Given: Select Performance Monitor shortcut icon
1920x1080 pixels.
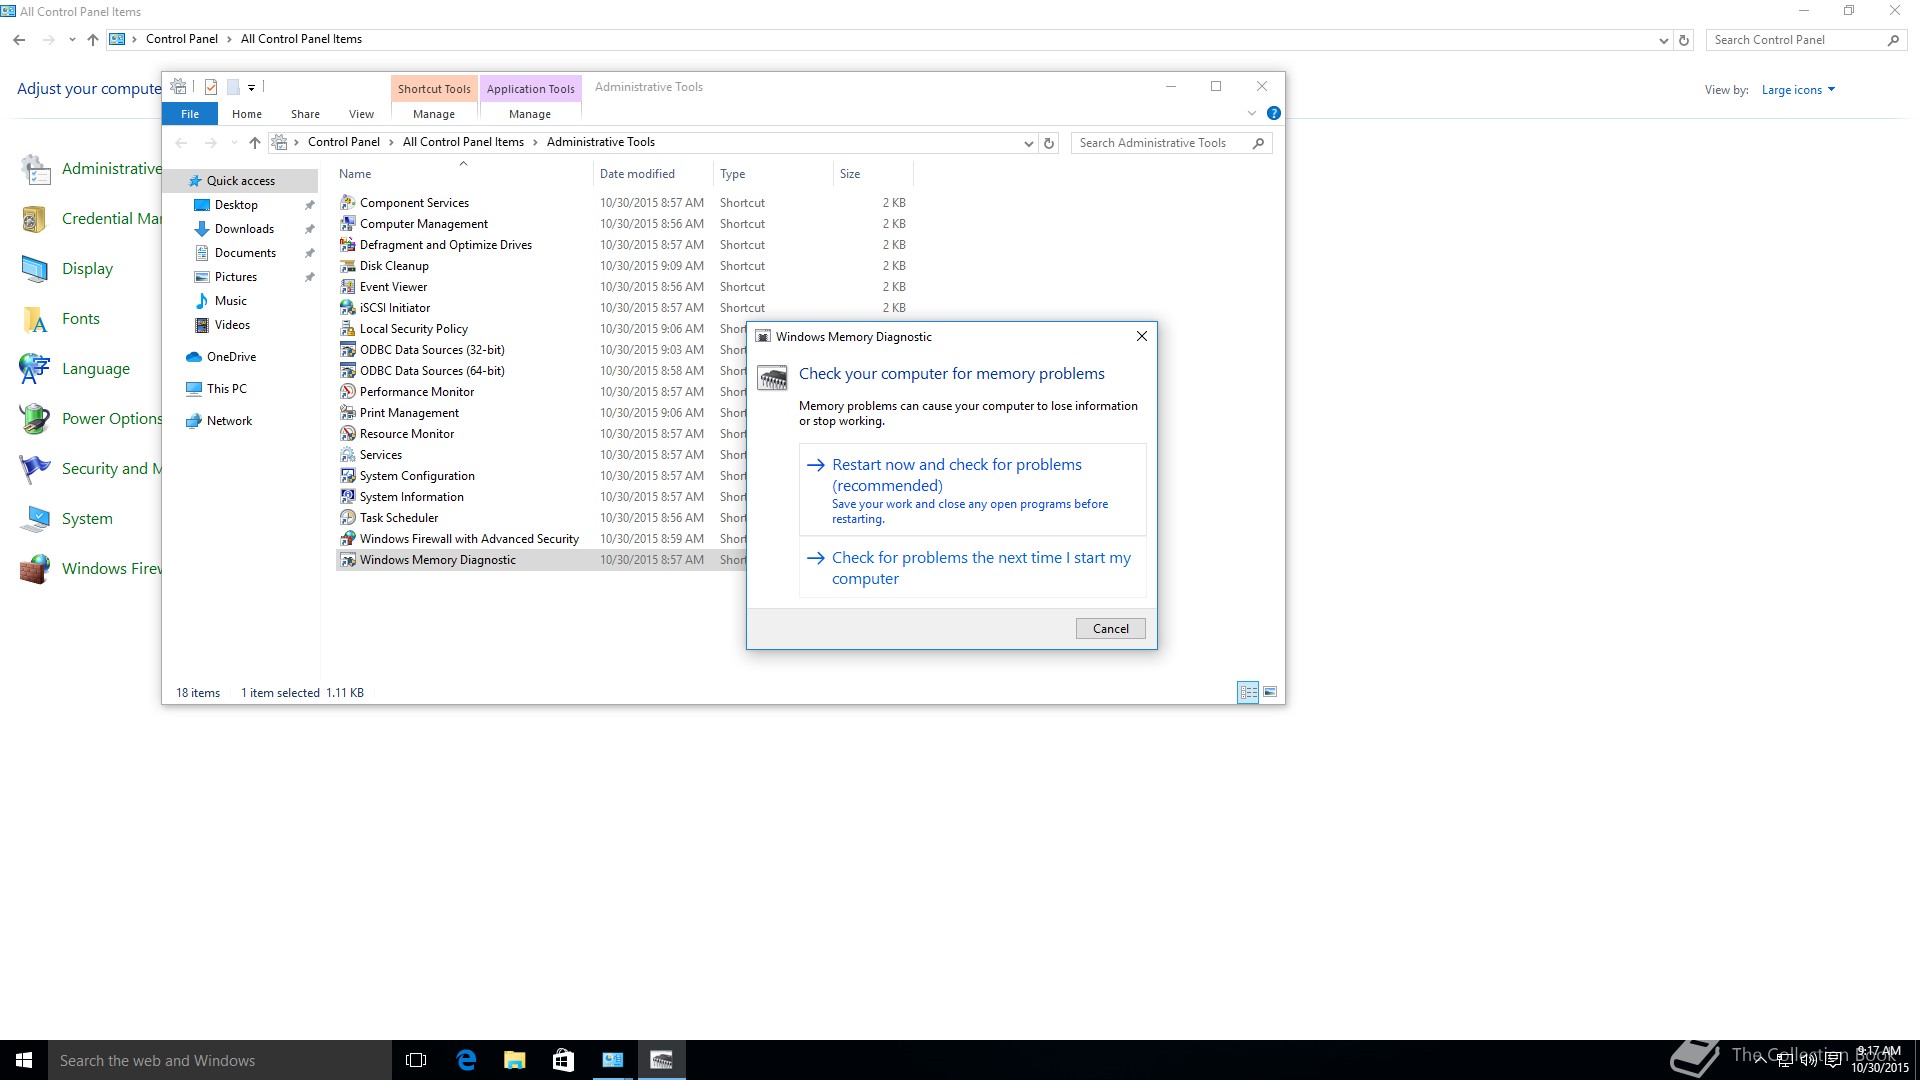Looking at the screenshot, I should (347, 391).
